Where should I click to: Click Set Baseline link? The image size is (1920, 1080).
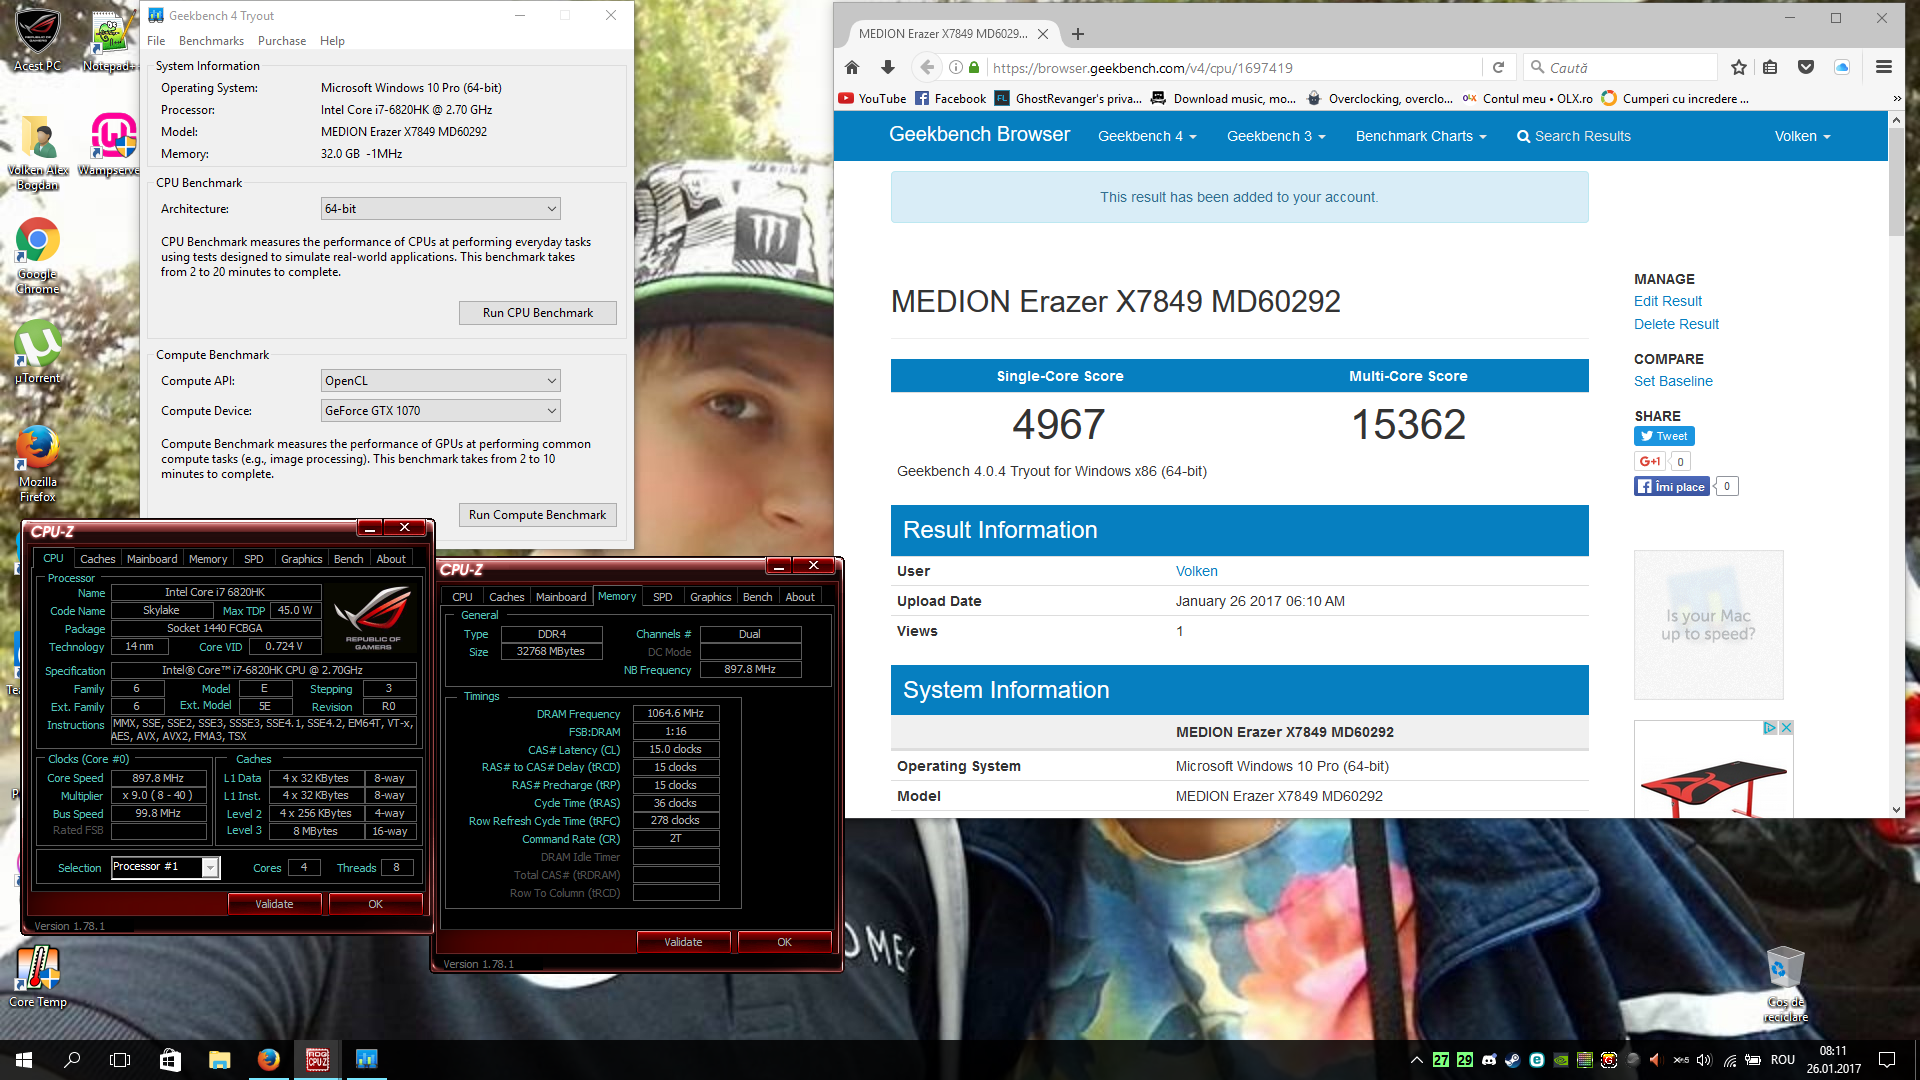pyautogui.click(x=1673, y=381)
